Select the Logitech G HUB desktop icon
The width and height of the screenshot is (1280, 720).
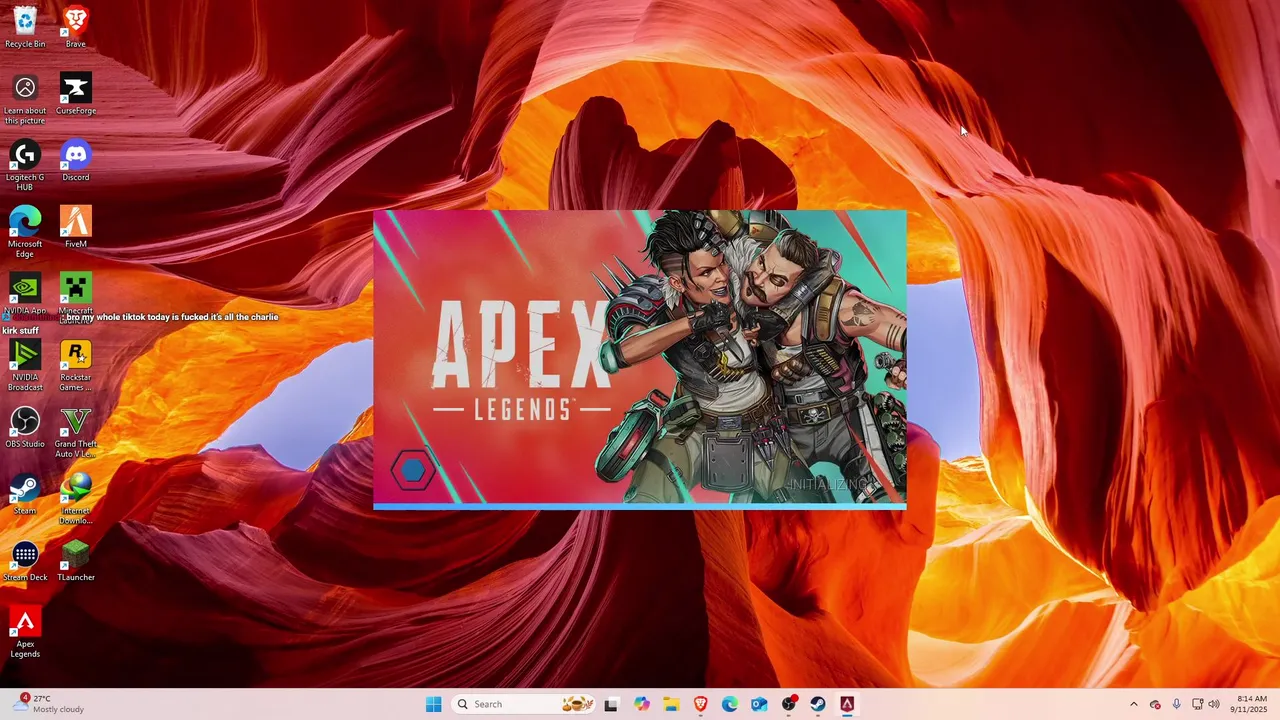(25, 165)
